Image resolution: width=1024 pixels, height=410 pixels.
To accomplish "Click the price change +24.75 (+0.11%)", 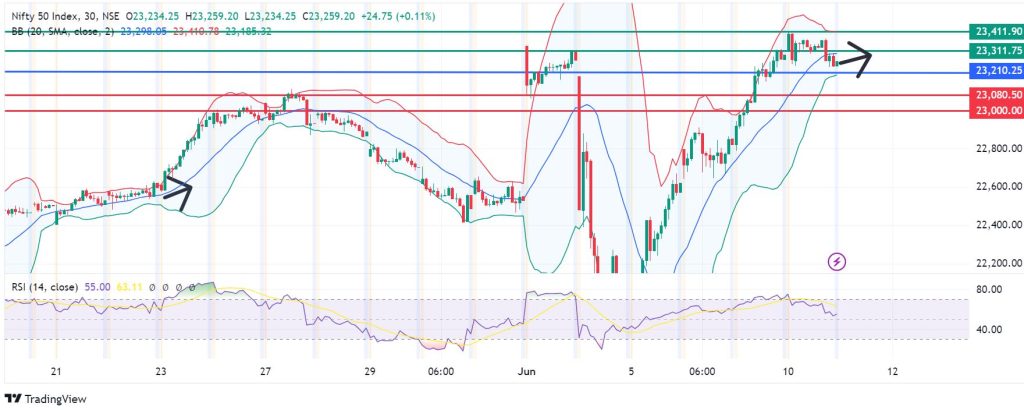I will click(398, 15).
